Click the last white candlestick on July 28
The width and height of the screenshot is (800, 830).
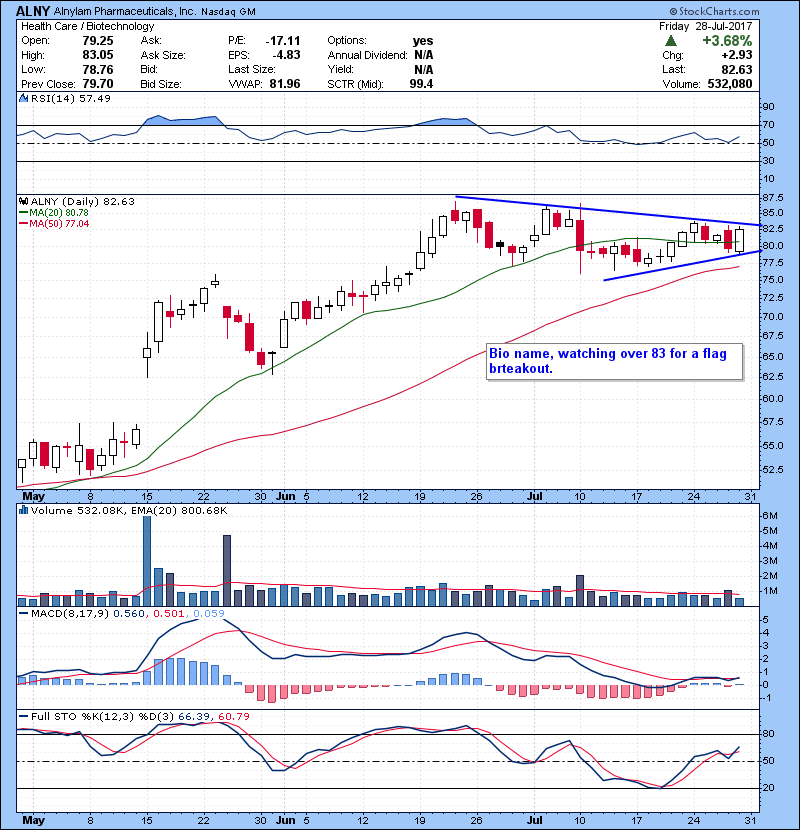(740, 240)
